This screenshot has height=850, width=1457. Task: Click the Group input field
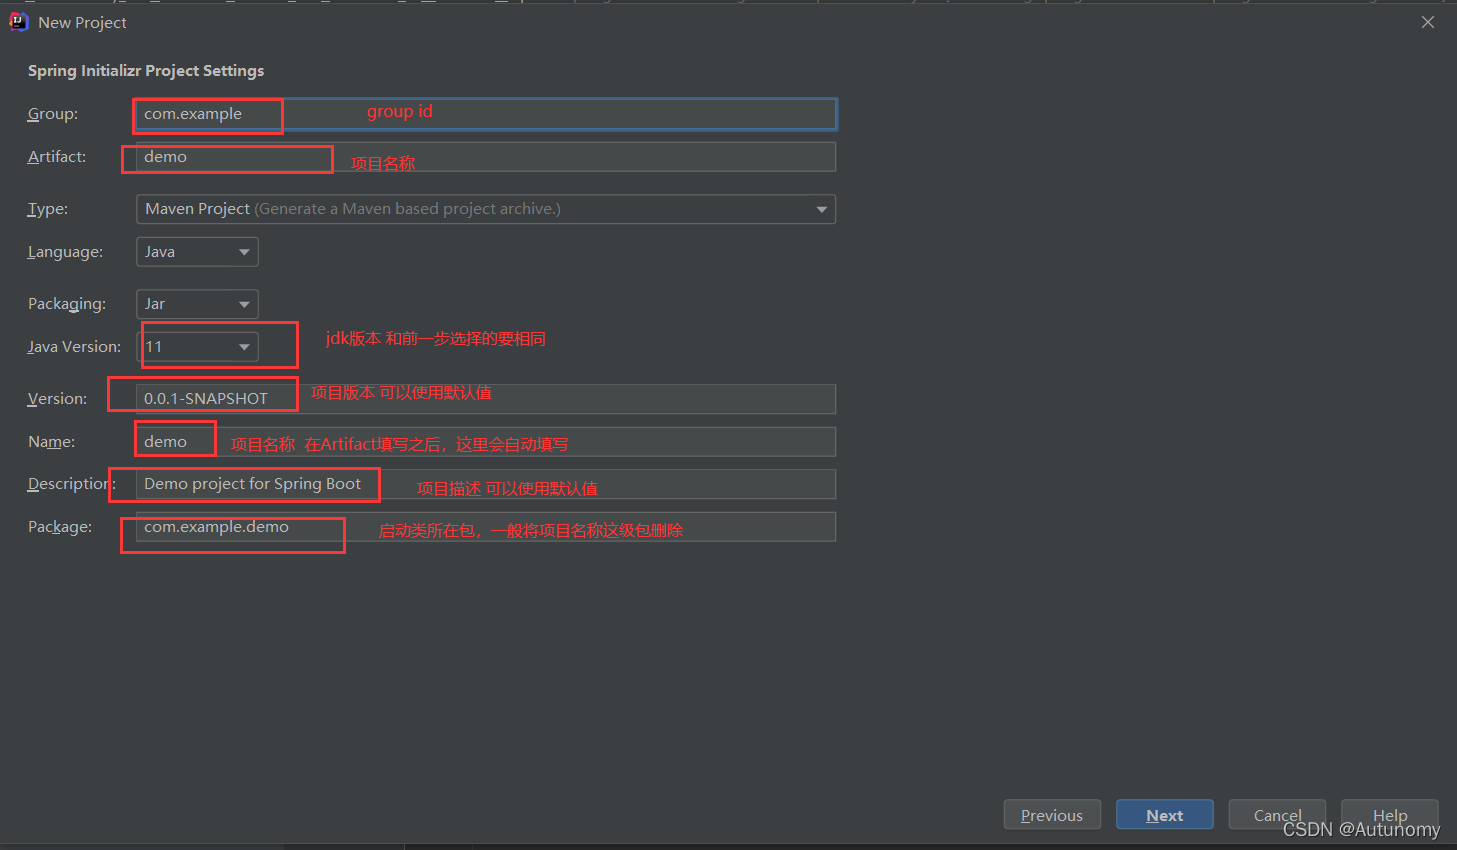(486, 114)
